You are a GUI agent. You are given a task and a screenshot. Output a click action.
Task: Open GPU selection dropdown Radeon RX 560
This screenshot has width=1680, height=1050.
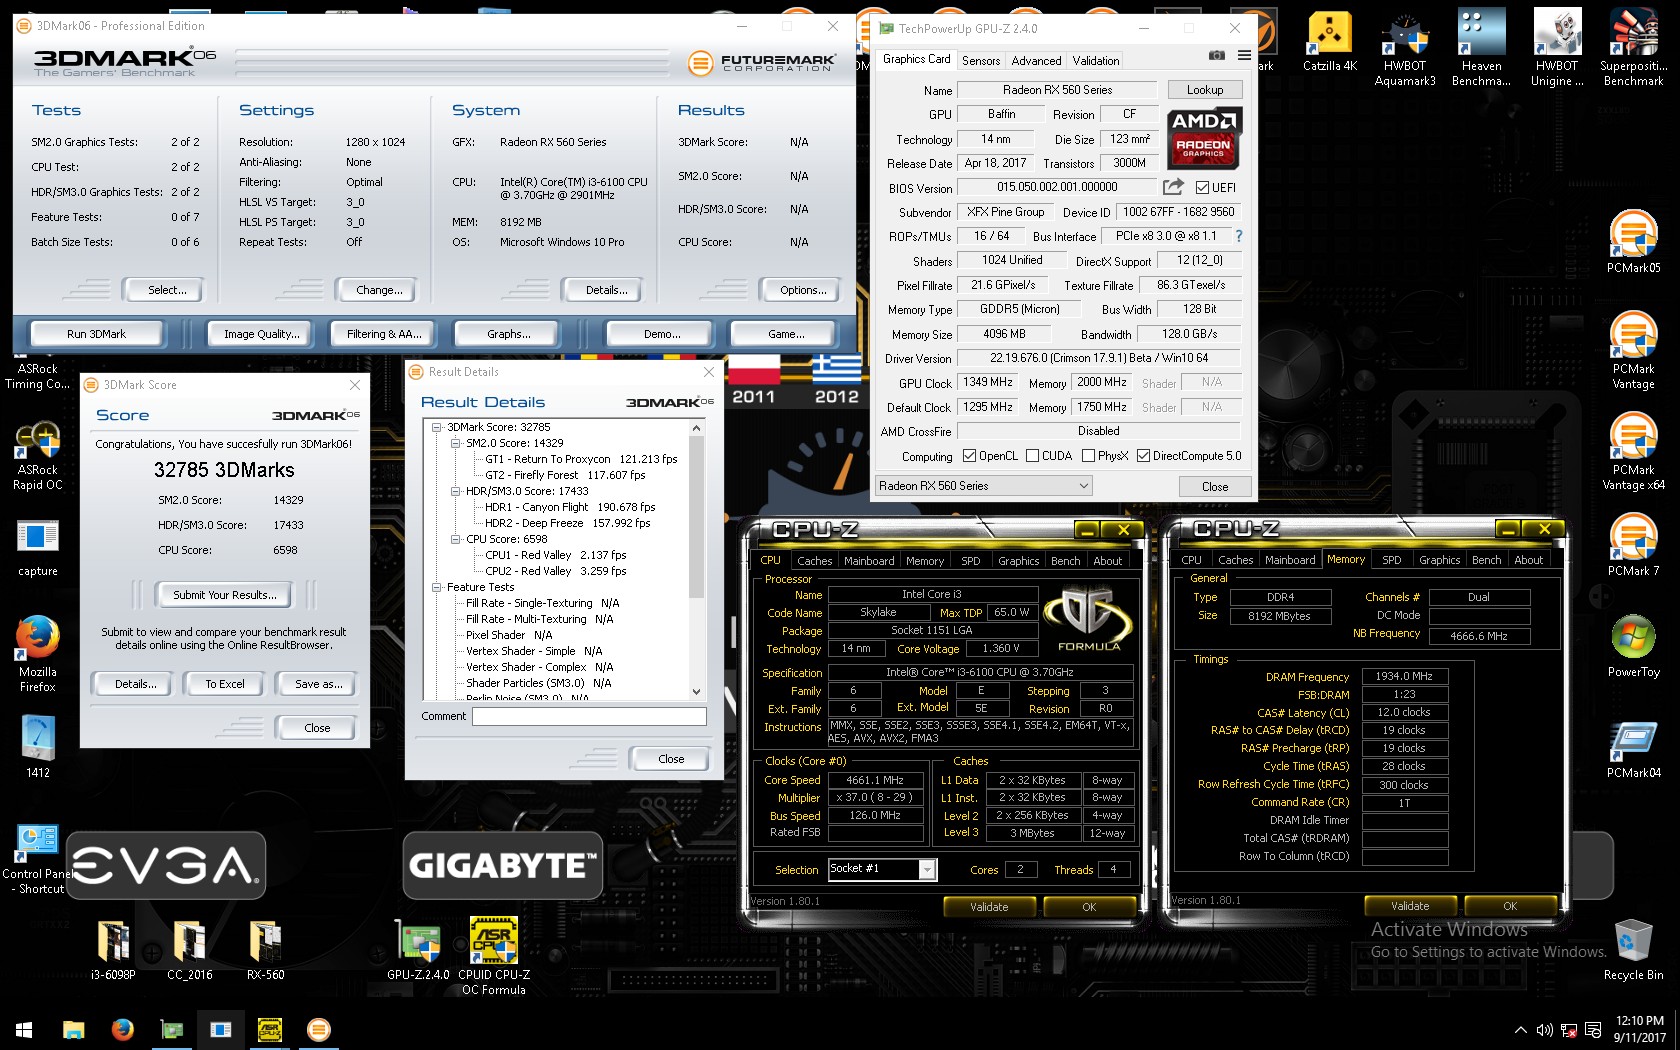click(983, 486)
